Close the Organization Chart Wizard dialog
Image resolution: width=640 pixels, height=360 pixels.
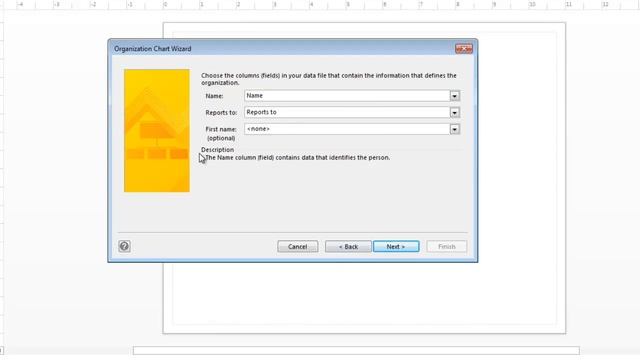point(464,49)
